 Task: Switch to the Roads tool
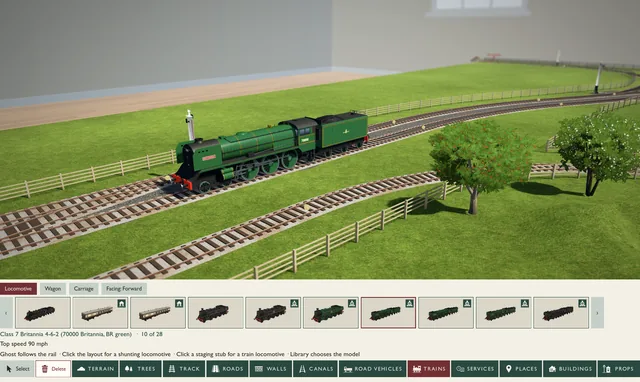point(227,369)
